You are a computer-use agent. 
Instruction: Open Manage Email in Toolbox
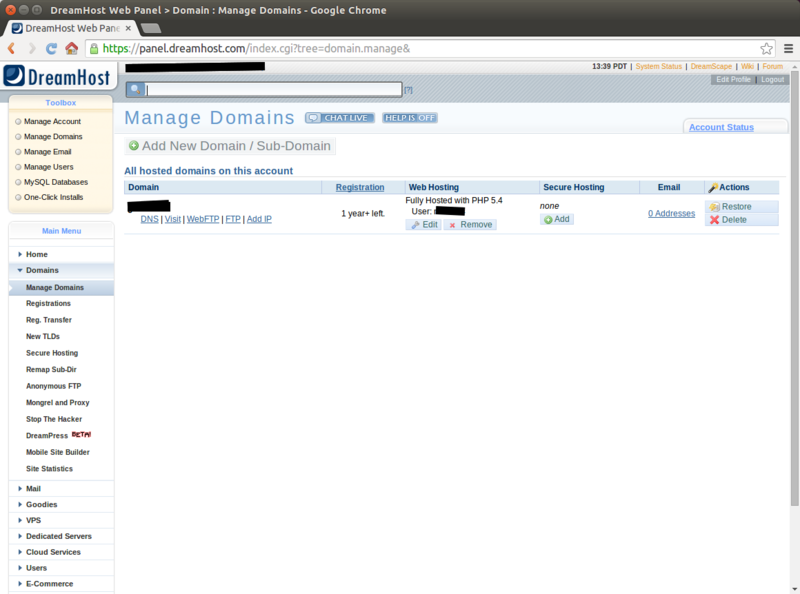pos(47,152)
